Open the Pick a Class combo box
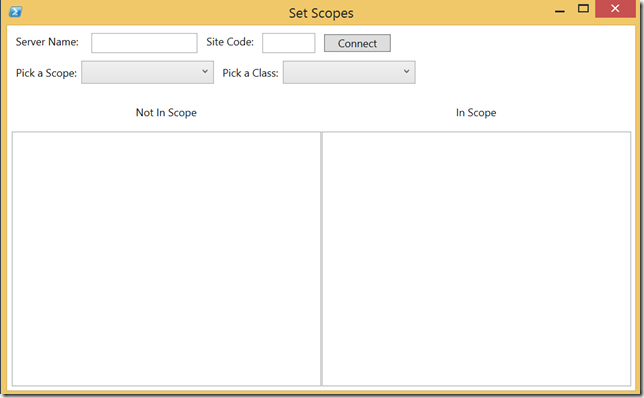Image resolution: width=644 pixels, height=398 pixels. pyautogui.click(x=349, y=72)
